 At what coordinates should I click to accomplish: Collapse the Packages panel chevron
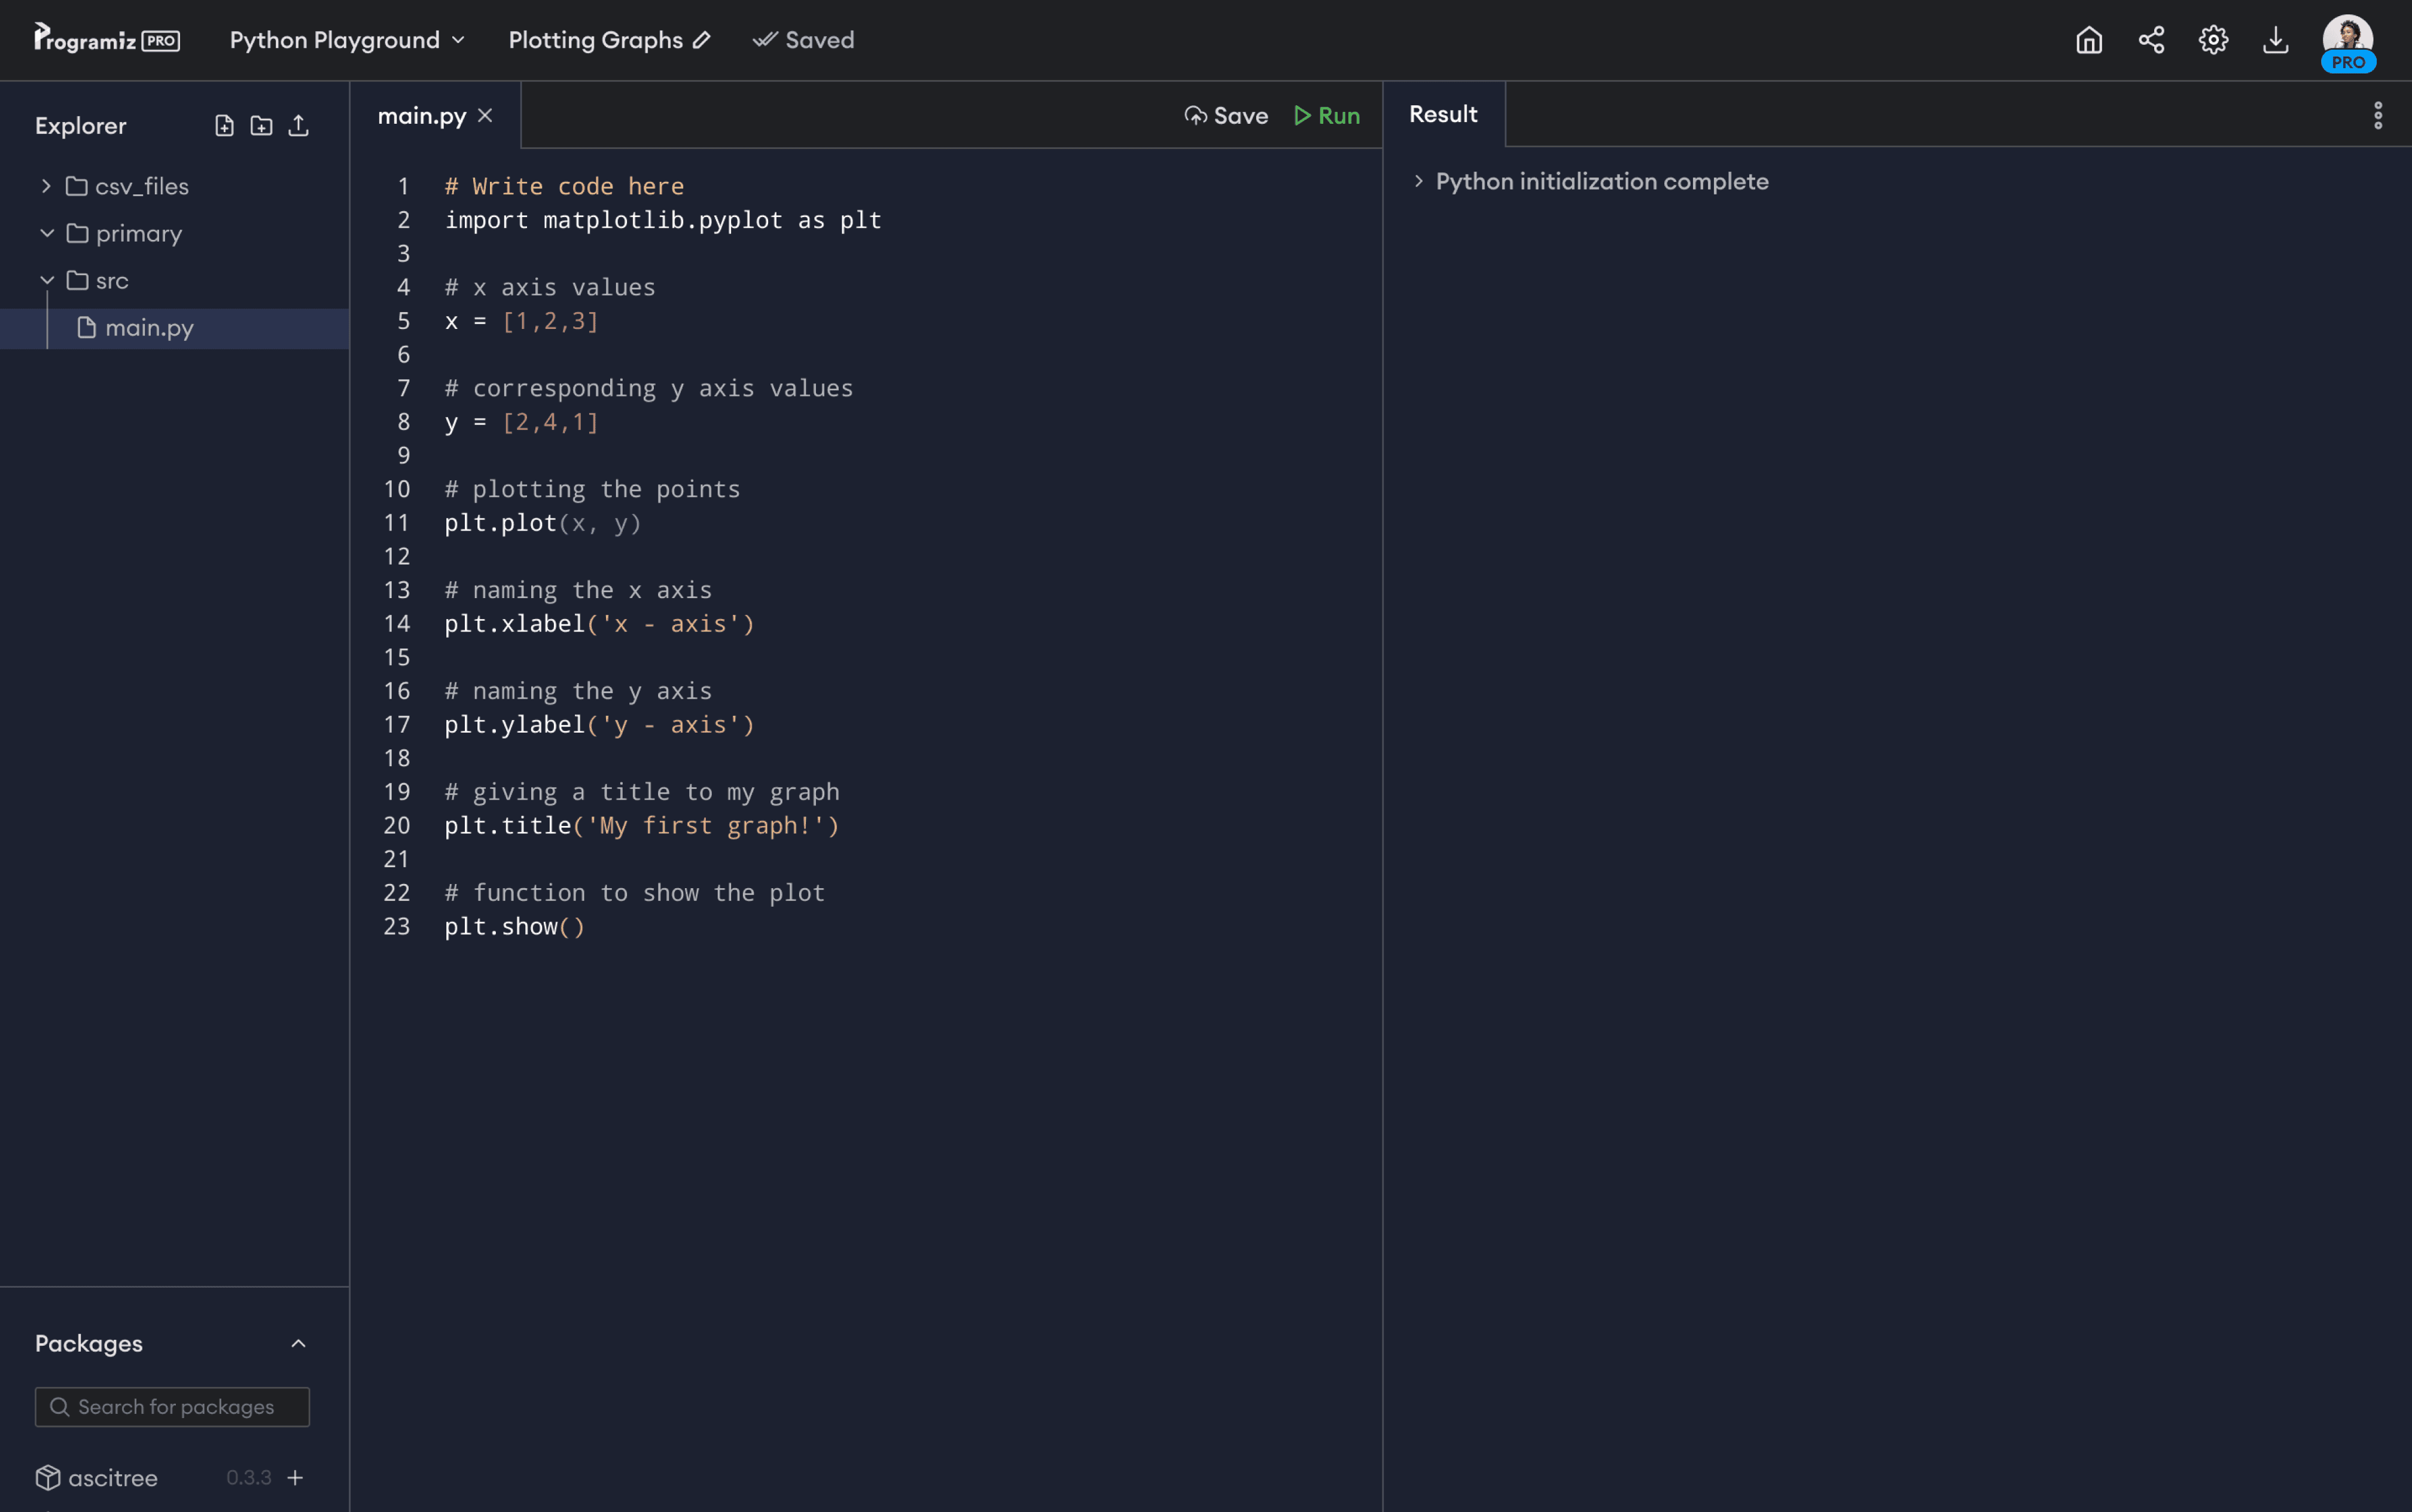click(298, 1343)
